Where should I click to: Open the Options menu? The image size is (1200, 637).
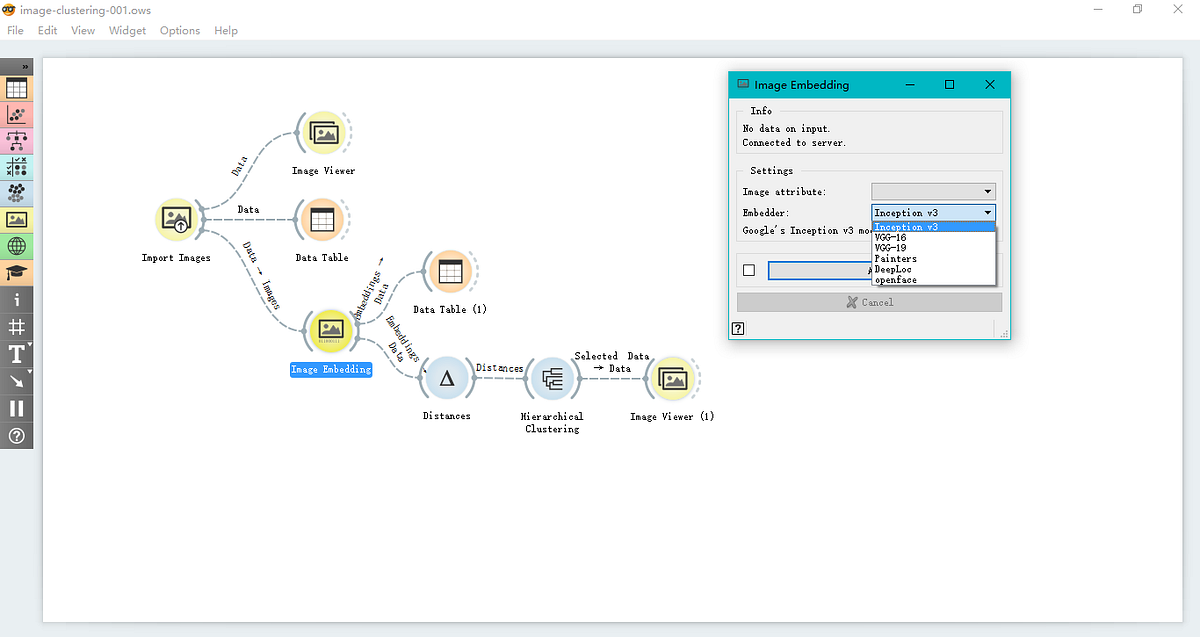tap(179, 30)
